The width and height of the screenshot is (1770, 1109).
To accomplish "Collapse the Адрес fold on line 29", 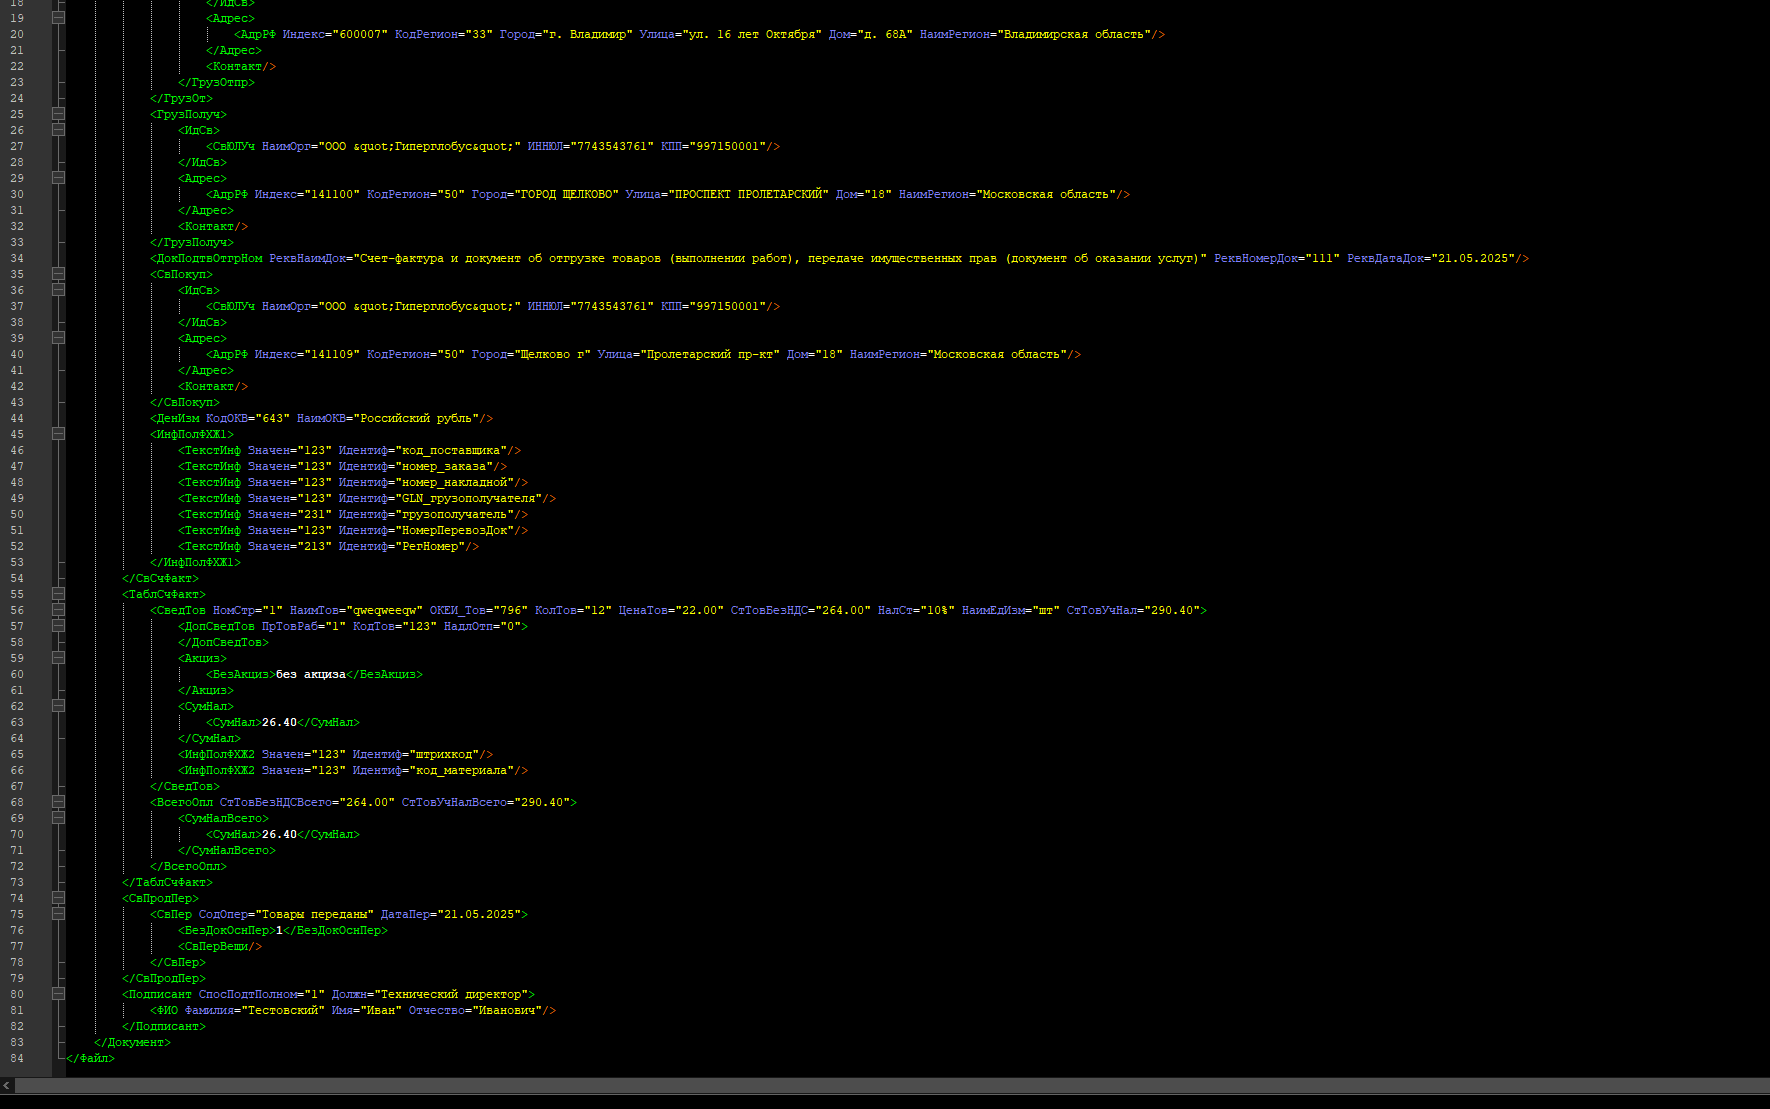I will pos(58,178).
